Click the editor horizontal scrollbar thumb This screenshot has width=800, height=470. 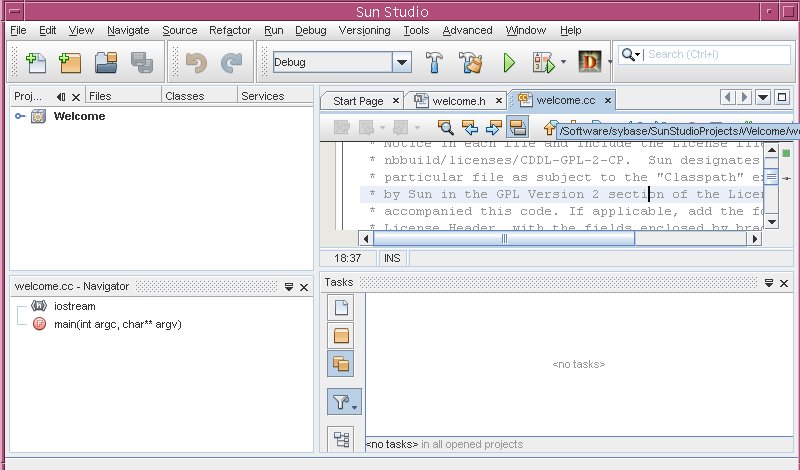pyautogui.click(x=504, y=238)
